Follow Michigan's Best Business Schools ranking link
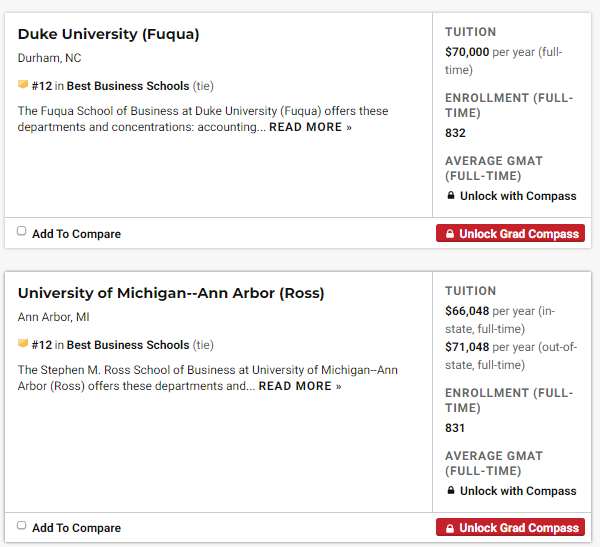 click(x=128, y=345)
